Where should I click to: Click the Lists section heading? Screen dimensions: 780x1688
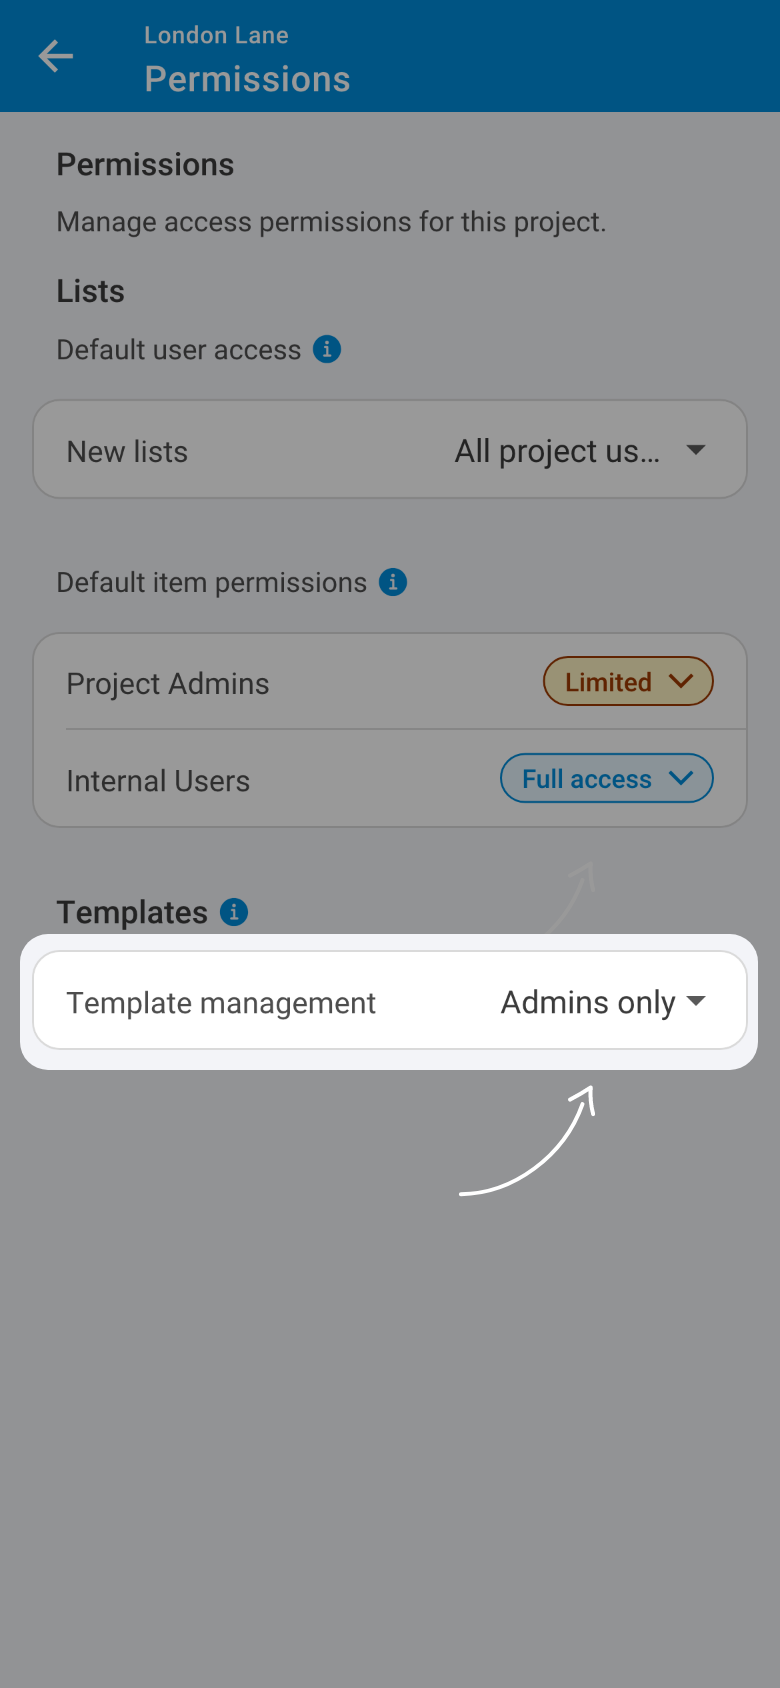[x=90, y=291]
